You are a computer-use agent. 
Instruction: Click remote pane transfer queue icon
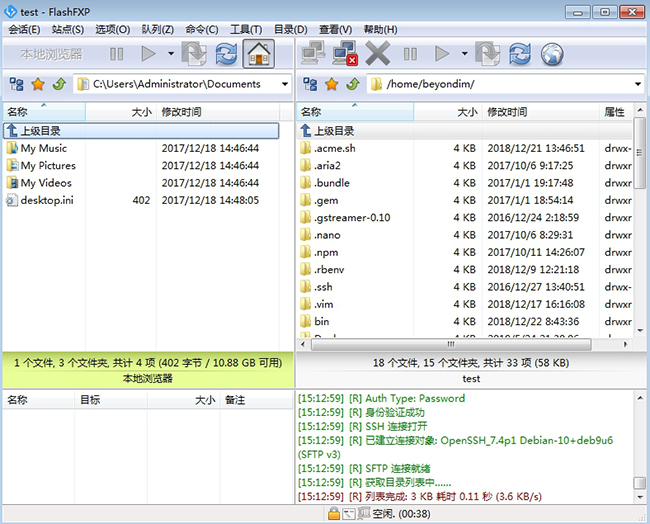click(x=488, y=54)
